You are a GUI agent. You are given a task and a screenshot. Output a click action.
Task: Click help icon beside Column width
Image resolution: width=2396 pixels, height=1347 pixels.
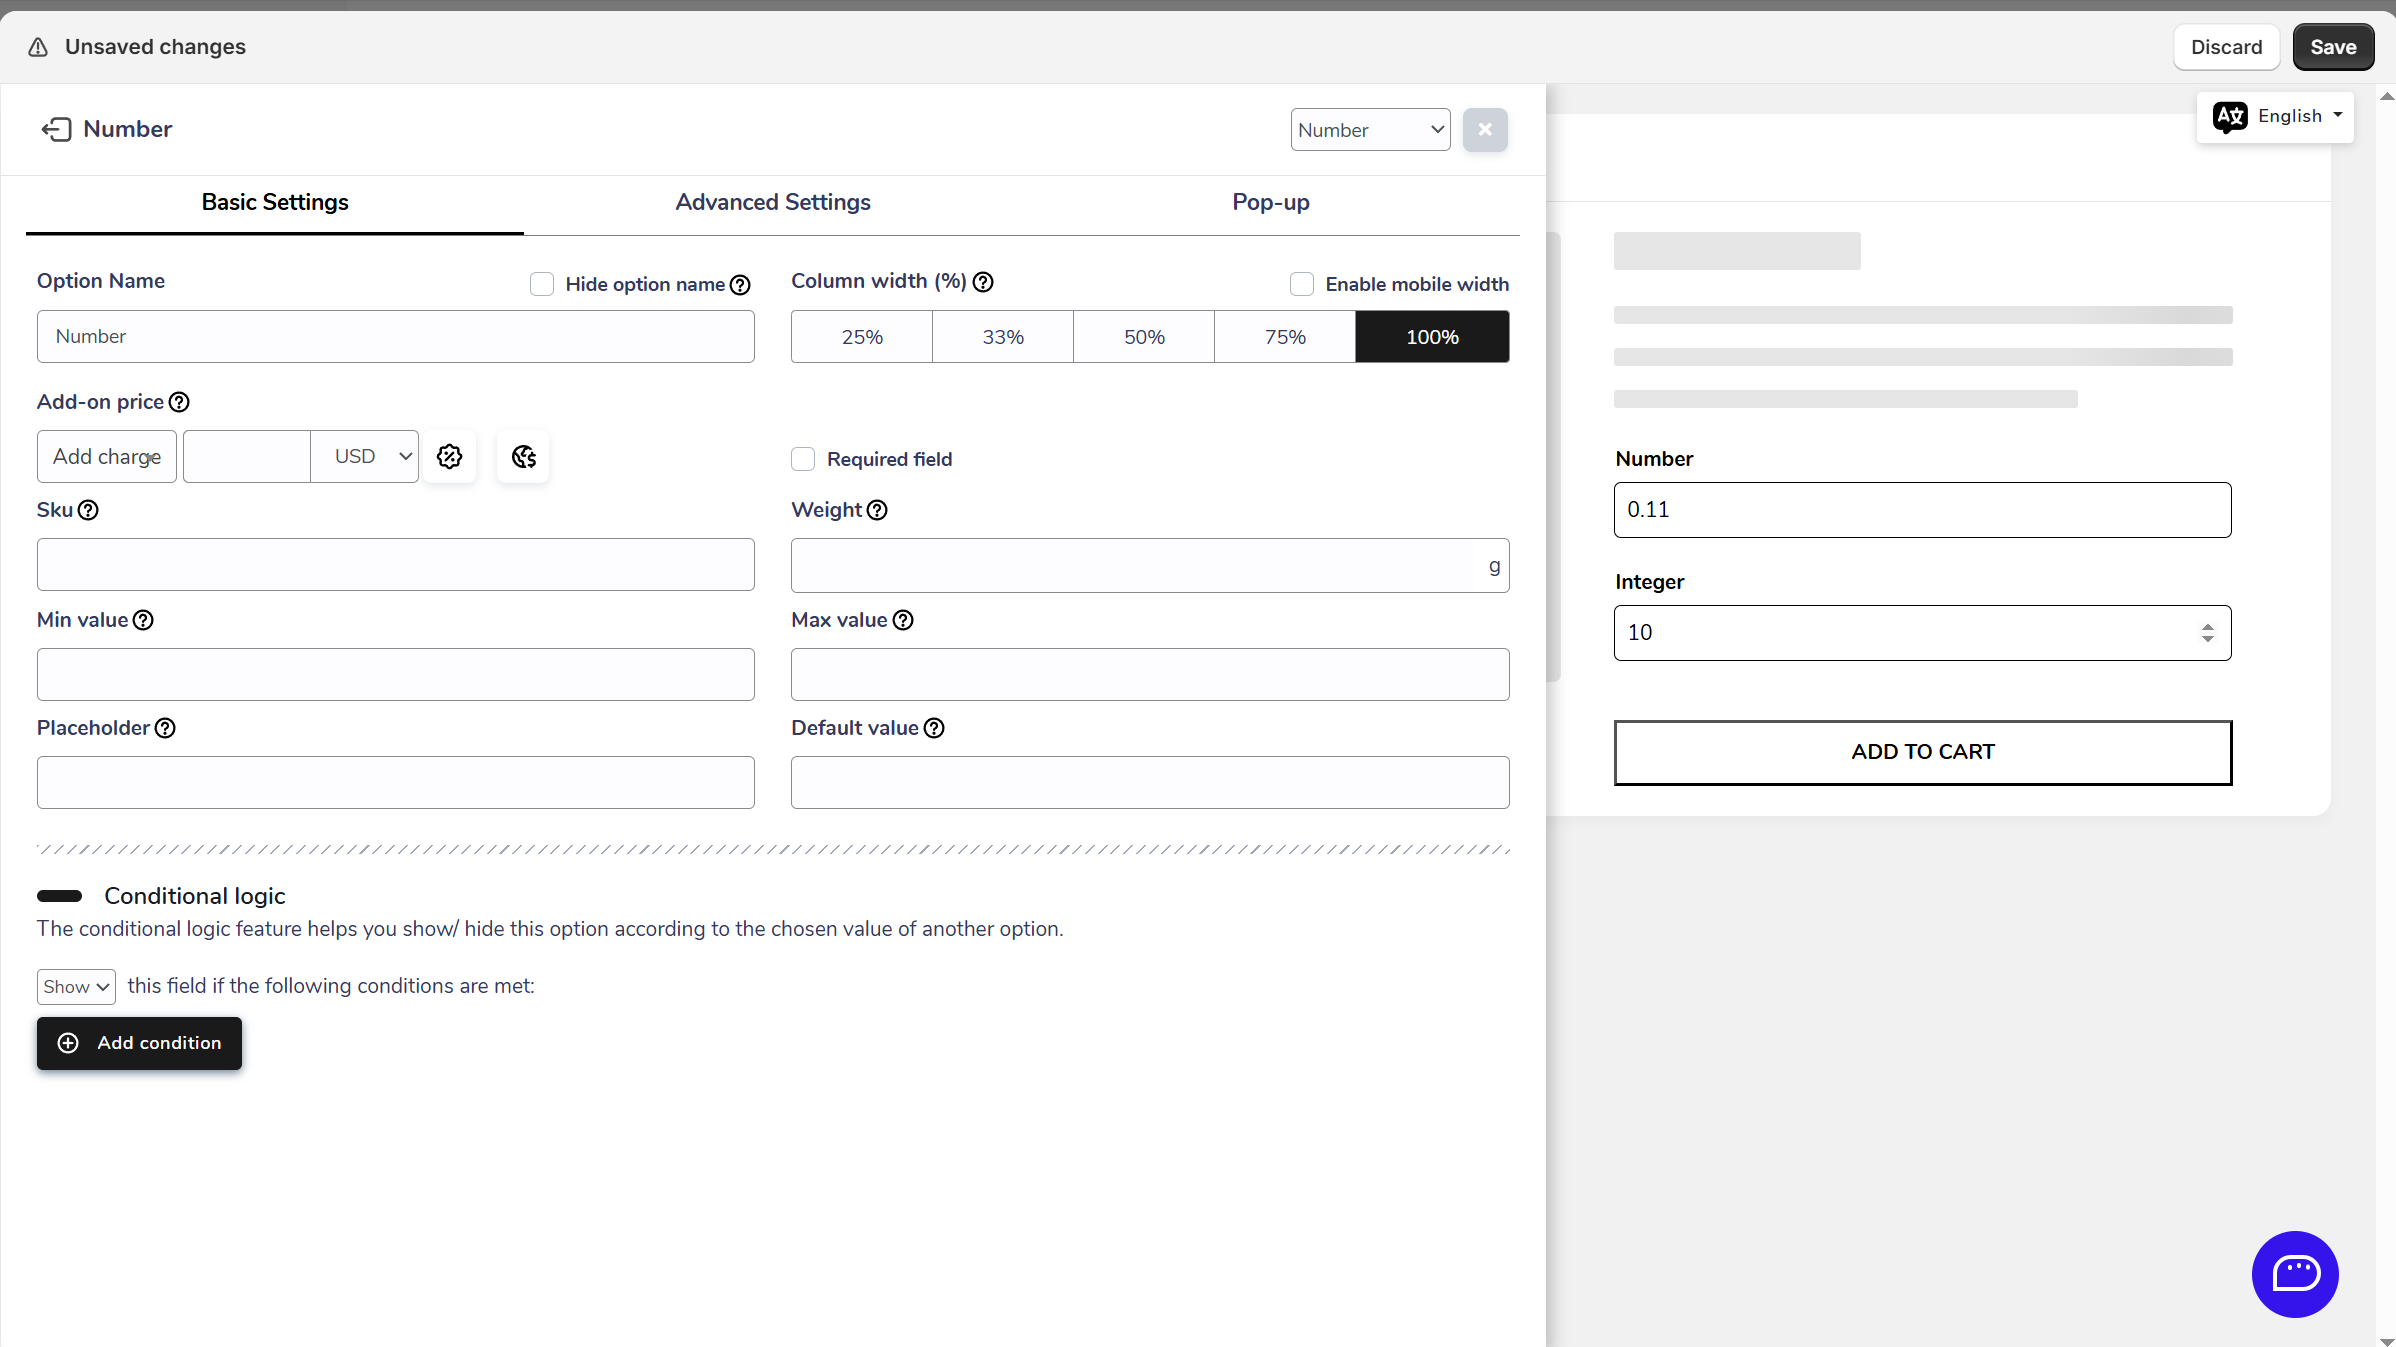click(983, 282)
